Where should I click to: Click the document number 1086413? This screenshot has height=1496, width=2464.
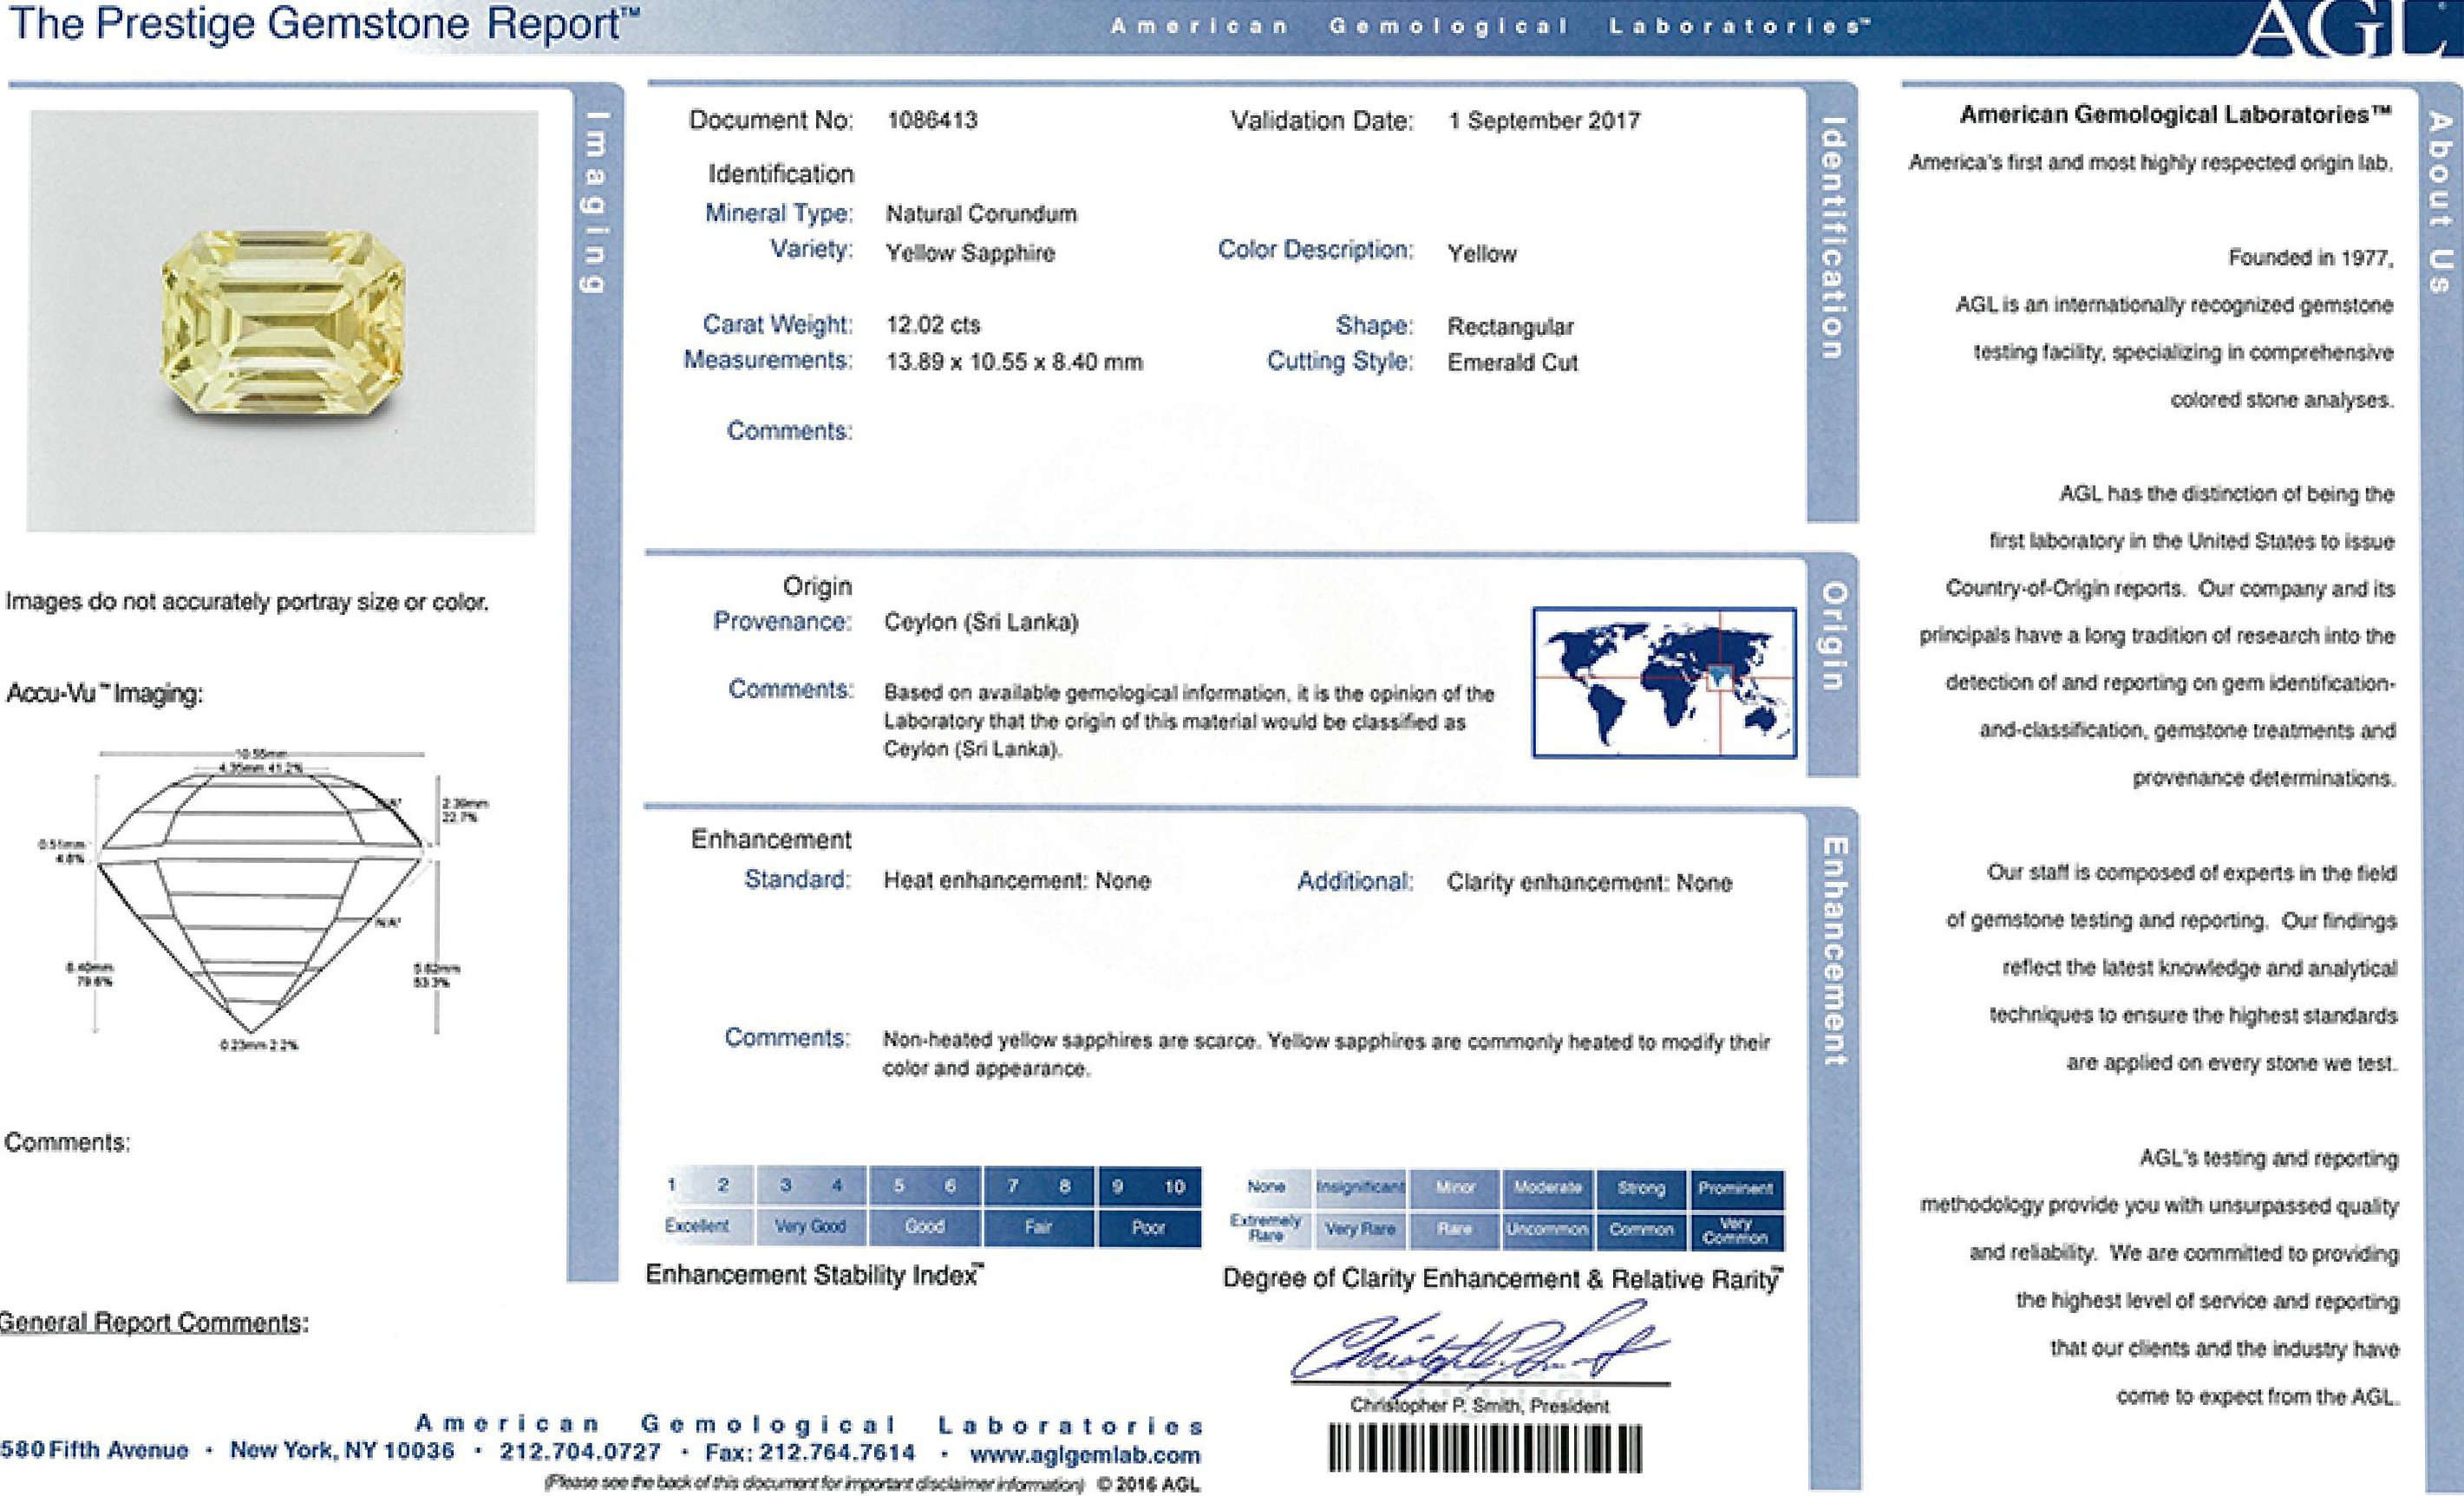pos(932,121)
